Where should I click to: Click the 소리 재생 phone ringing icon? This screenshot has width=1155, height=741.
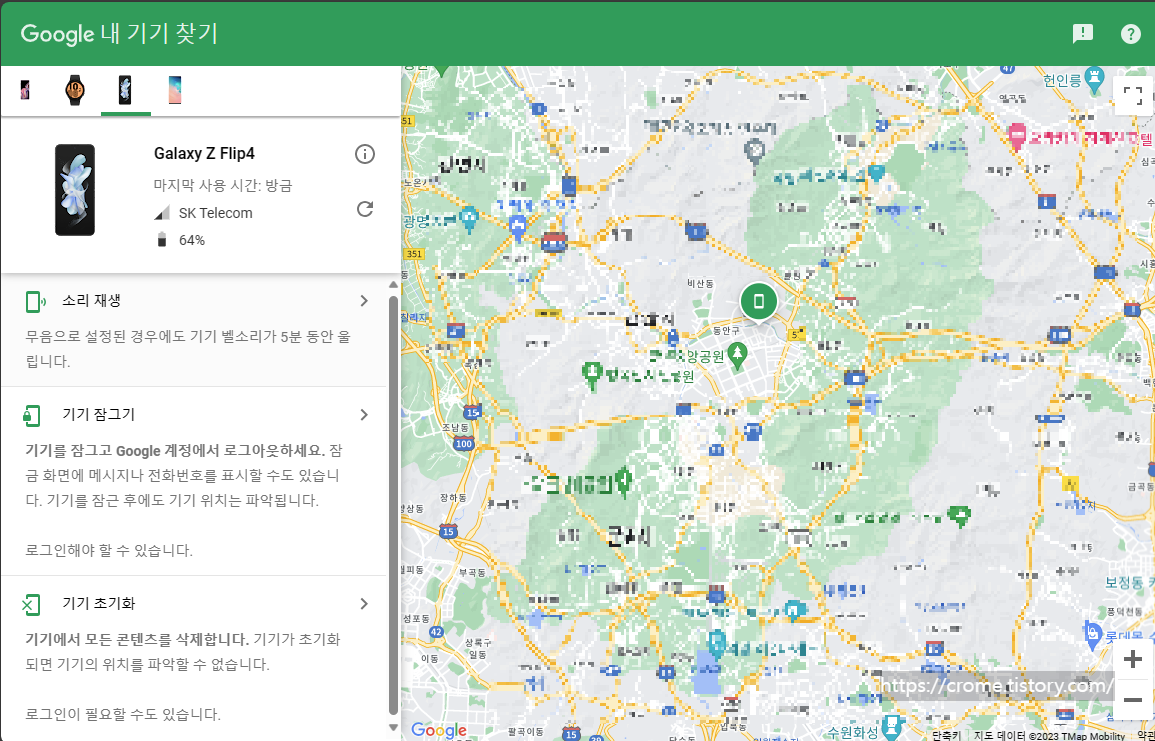[35, 301]
